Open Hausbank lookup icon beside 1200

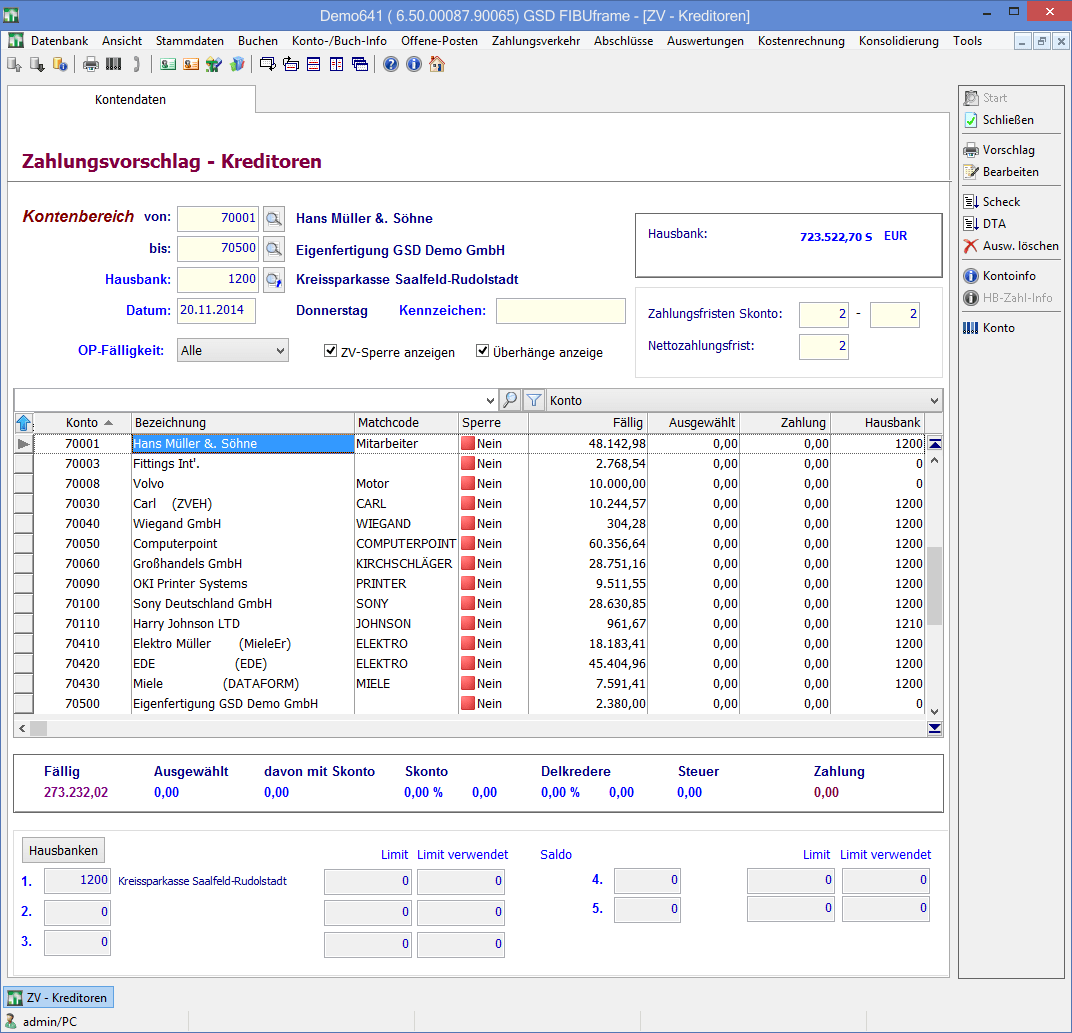pos(273,280)
